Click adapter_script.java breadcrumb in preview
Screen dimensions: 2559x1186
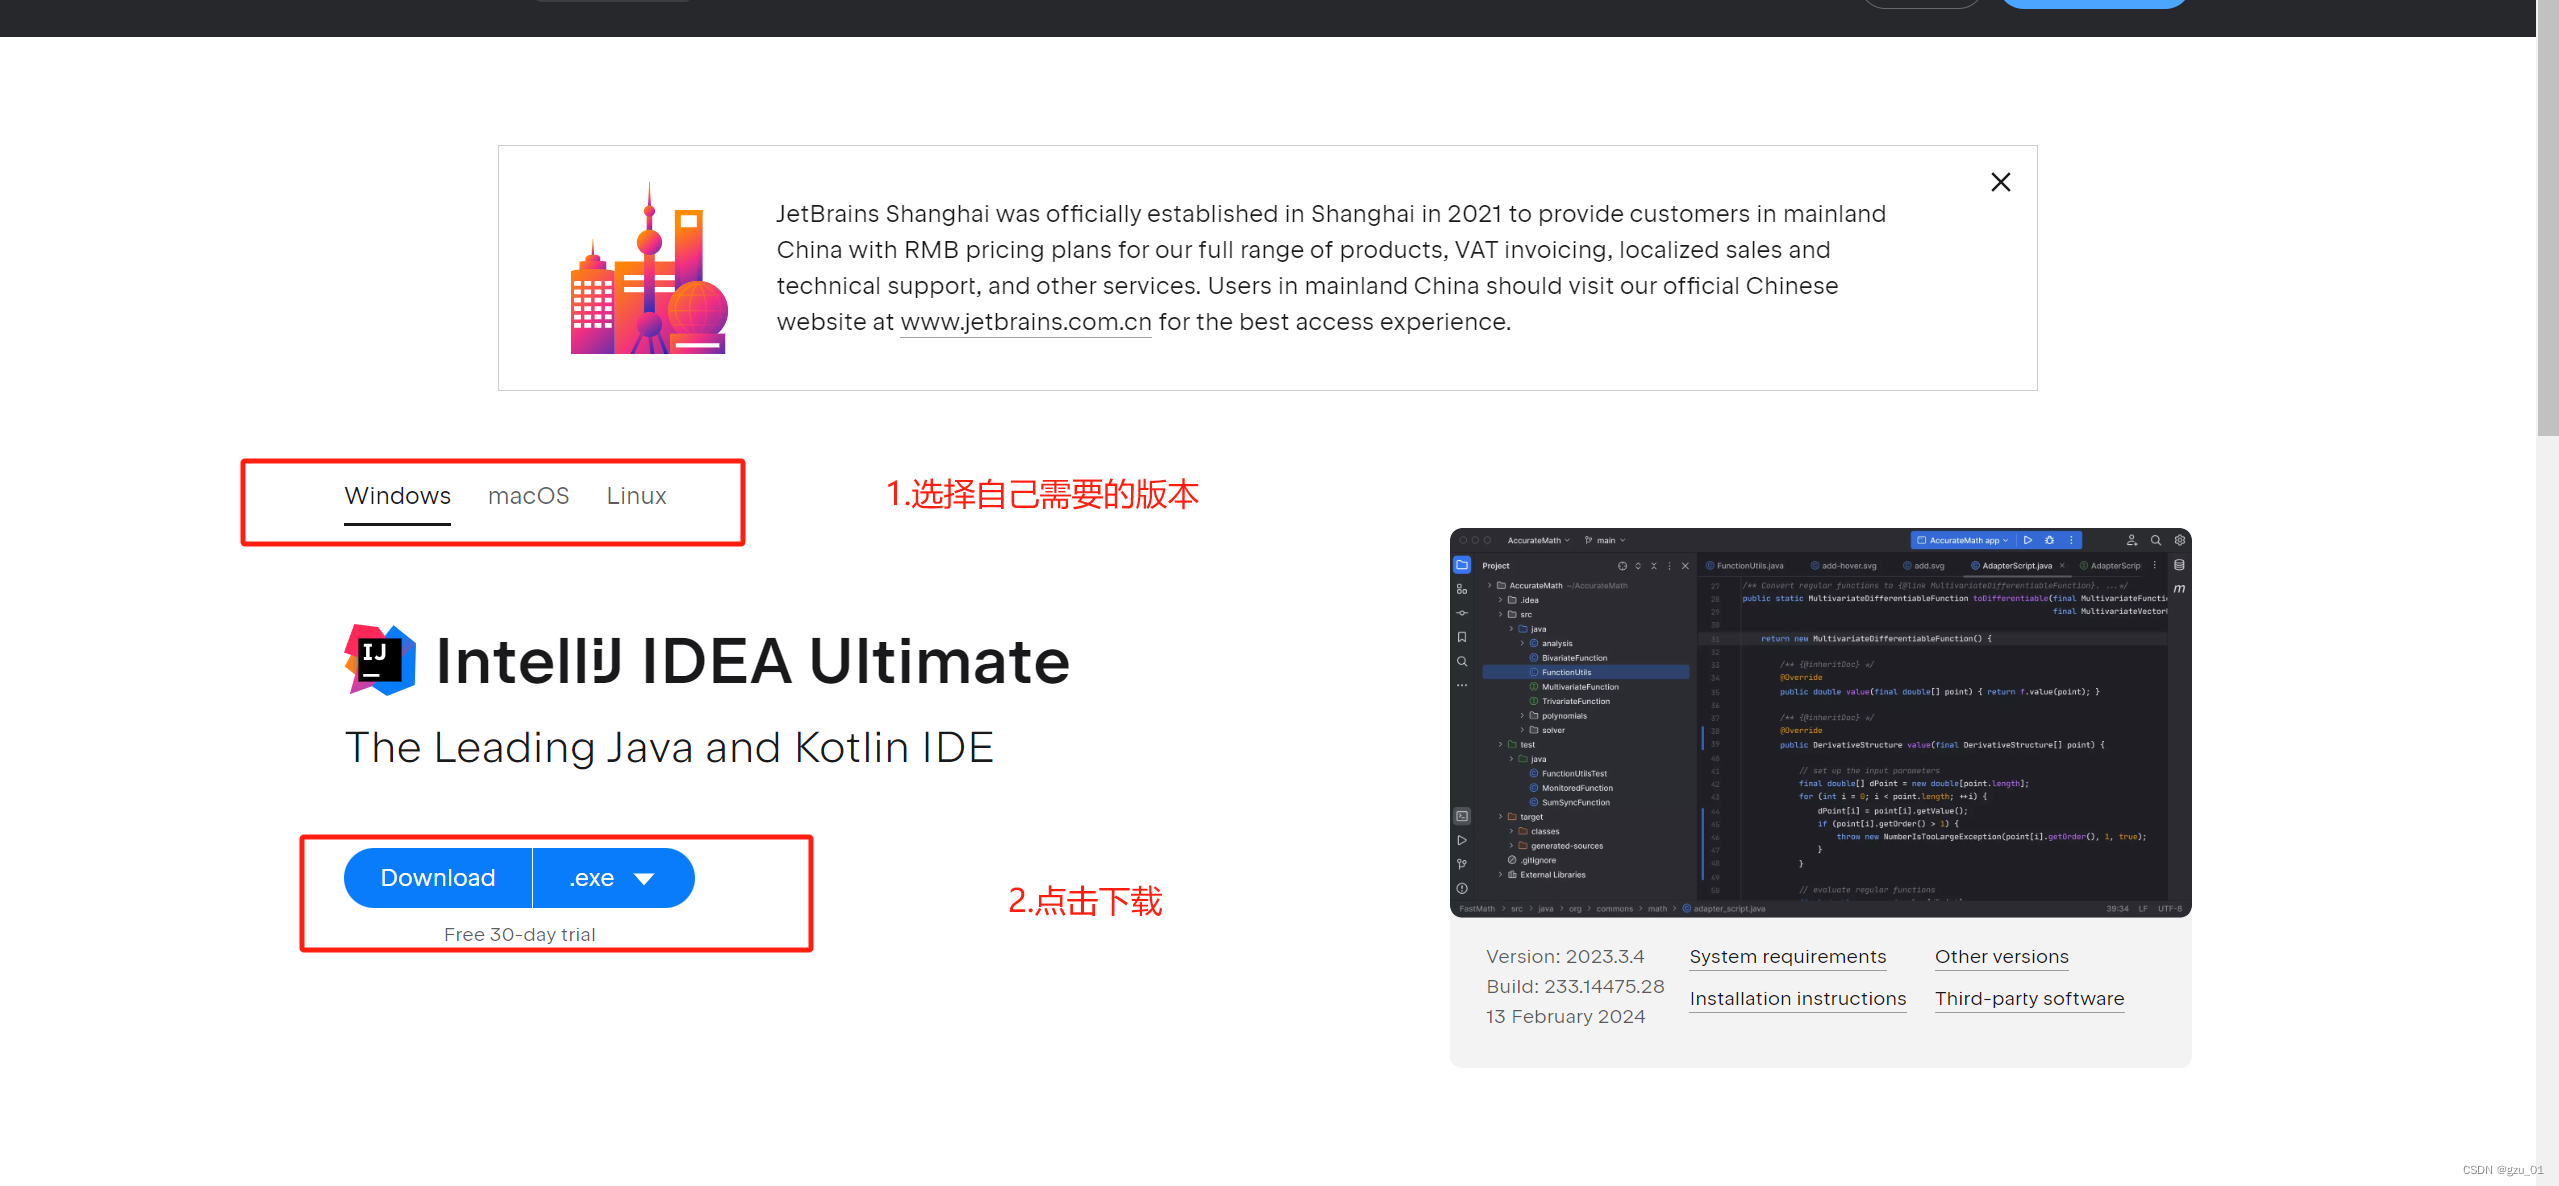[1724, 909]
